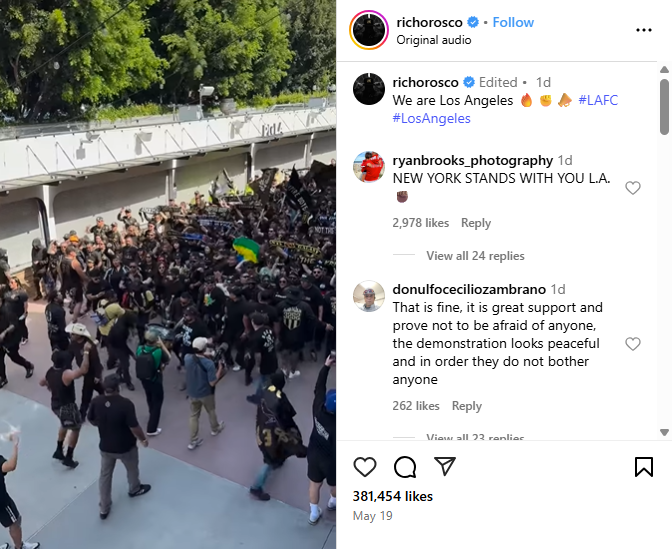Expand View all 23 replies

(x=475, y=437)
